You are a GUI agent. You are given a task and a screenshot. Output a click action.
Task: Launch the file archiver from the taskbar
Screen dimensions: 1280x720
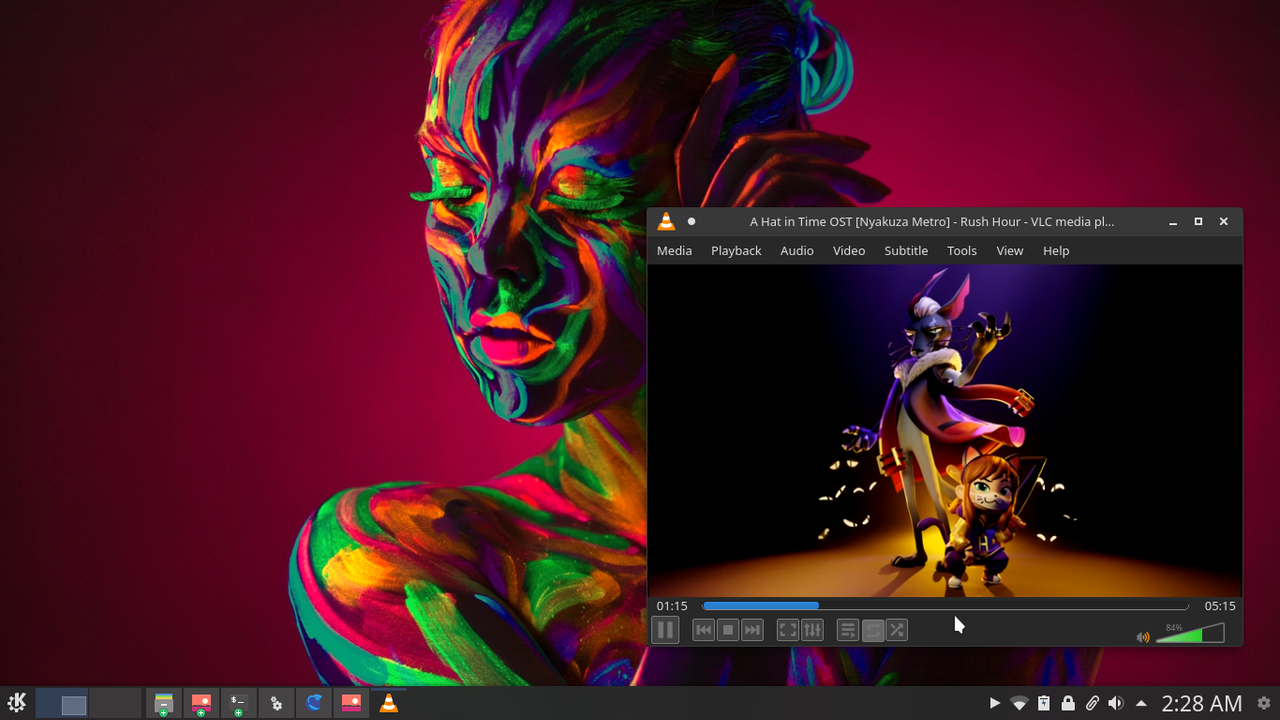tap(164, 703)
